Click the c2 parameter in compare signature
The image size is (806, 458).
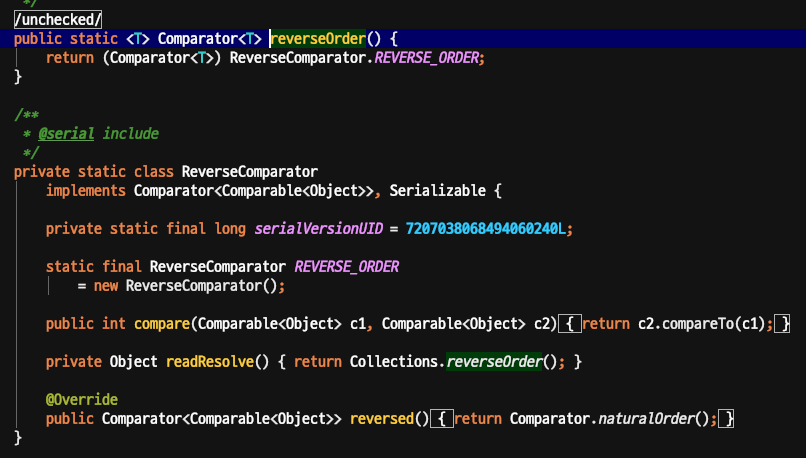pyautogui.click(x=542, y=324)
